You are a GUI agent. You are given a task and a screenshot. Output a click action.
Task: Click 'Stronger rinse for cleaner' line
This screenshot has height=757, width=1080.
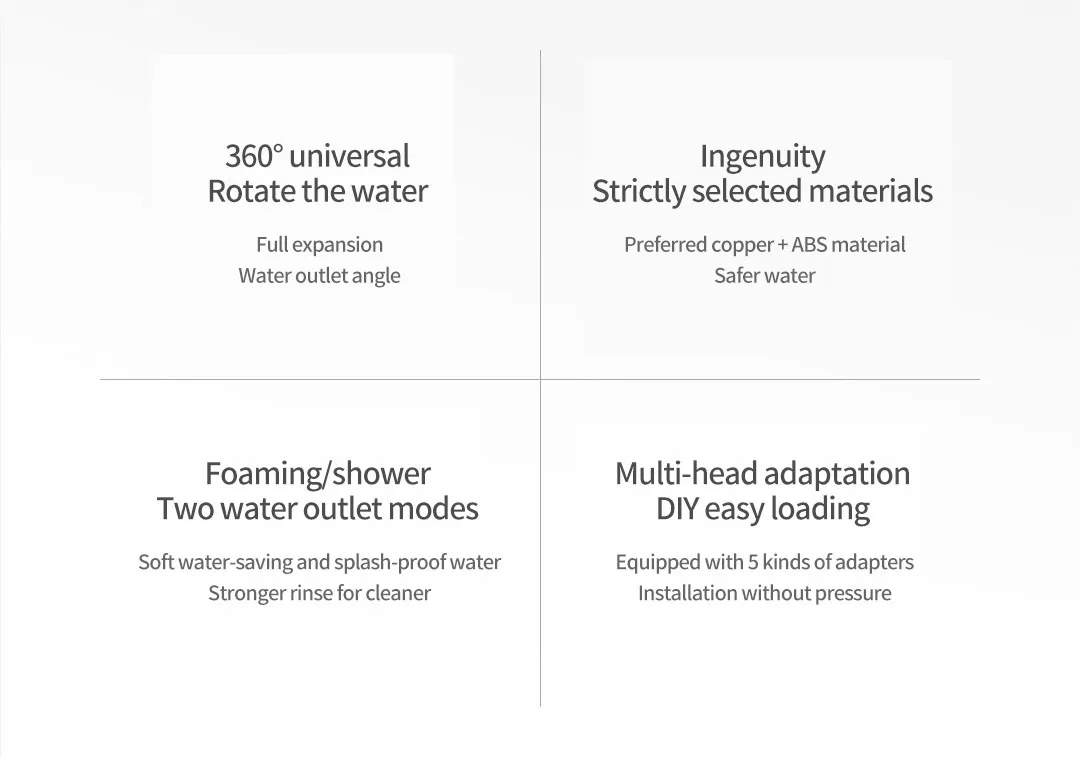(x=320, y=593)
